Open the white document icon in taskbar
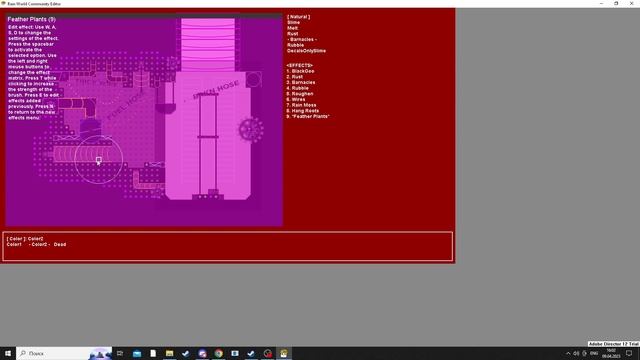640x360 pixels. click(x=153, y=353)
